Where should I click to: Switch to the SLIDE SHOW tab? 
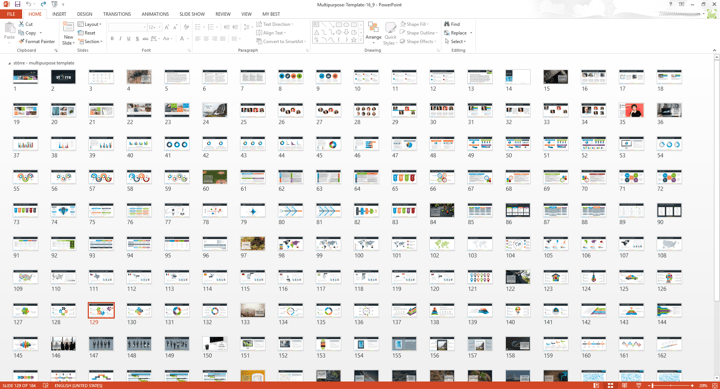(192, 14)
